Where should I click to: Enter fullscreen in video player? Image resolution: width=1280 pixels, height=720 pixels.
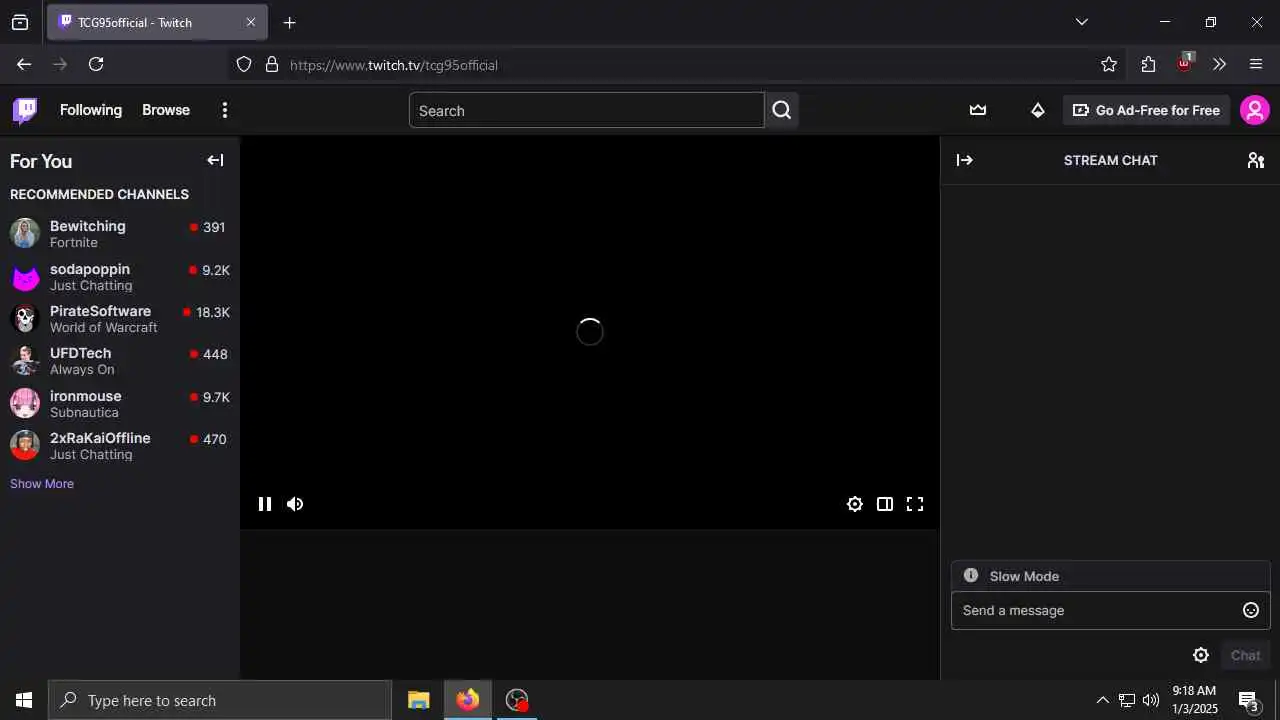tap(915, 504)
